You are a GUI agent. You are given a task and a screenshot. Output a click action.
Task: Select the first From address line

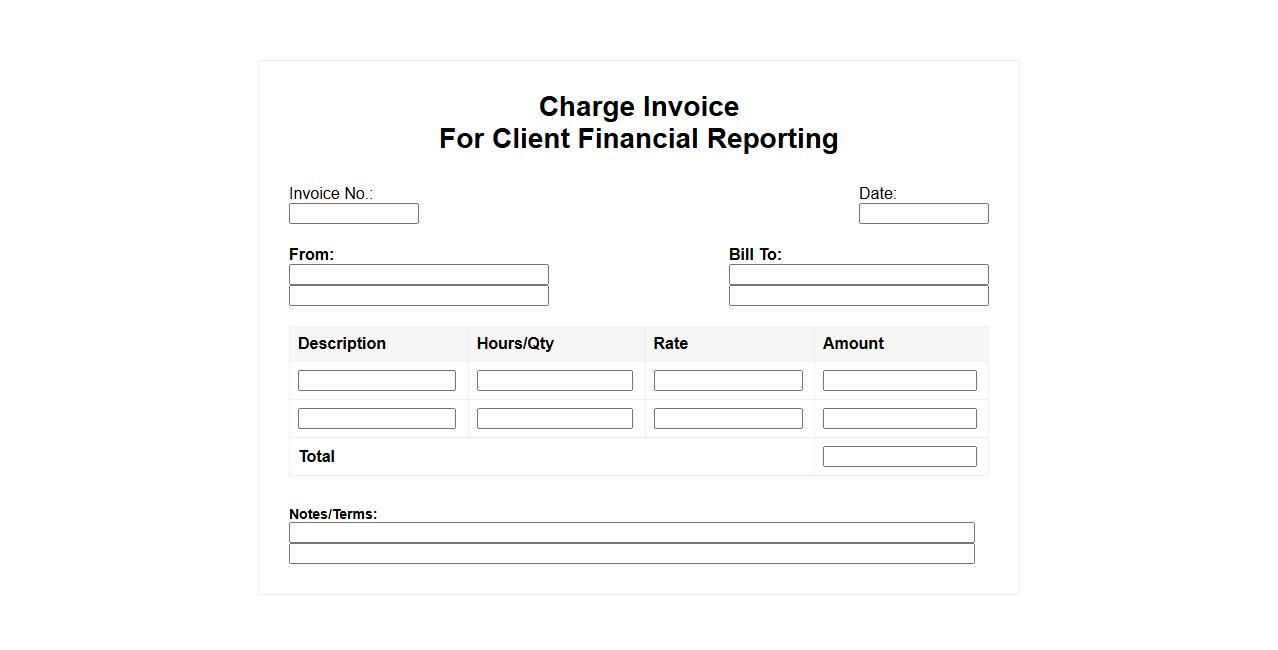click(418, 274)
